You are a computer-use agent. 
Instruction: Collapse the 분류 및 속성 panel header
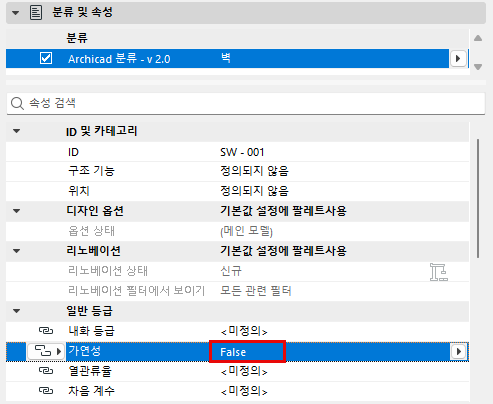[x=15, y=13]
